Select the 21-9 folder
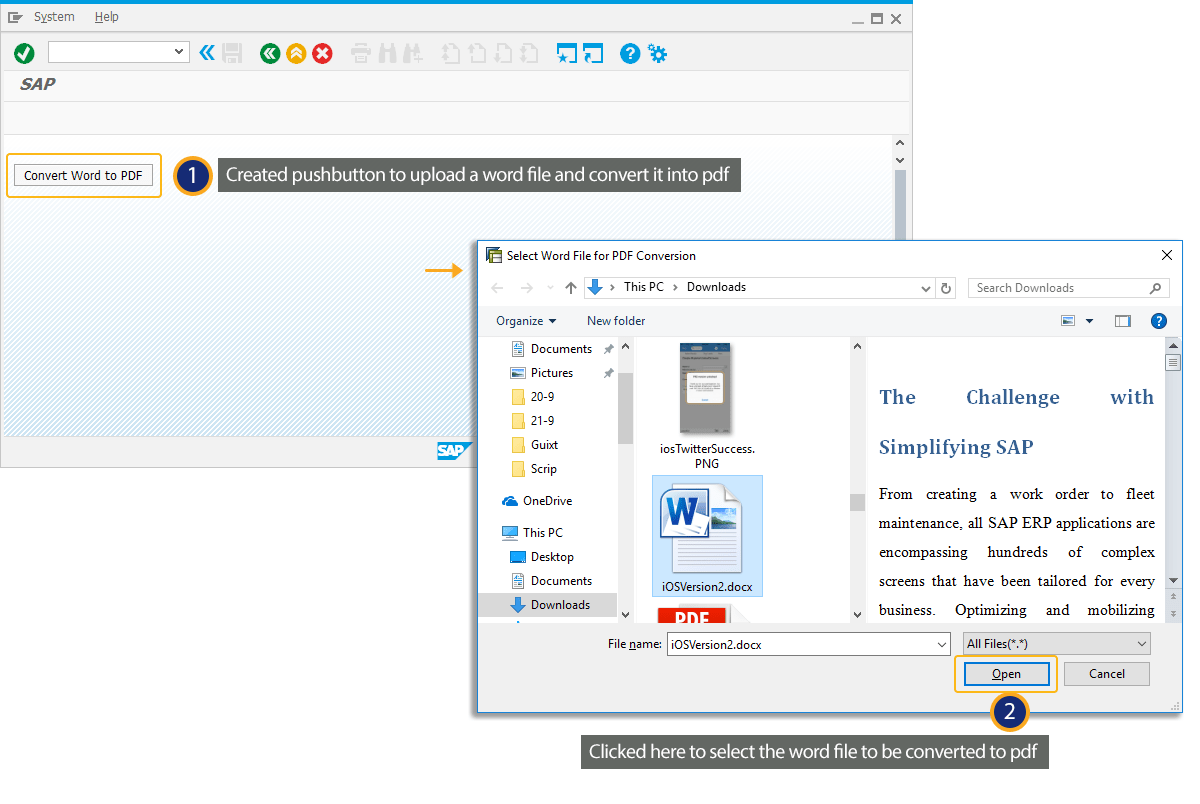Image resolution: width=1200 pixels, height=804 pixels. [x=543, y=421]
